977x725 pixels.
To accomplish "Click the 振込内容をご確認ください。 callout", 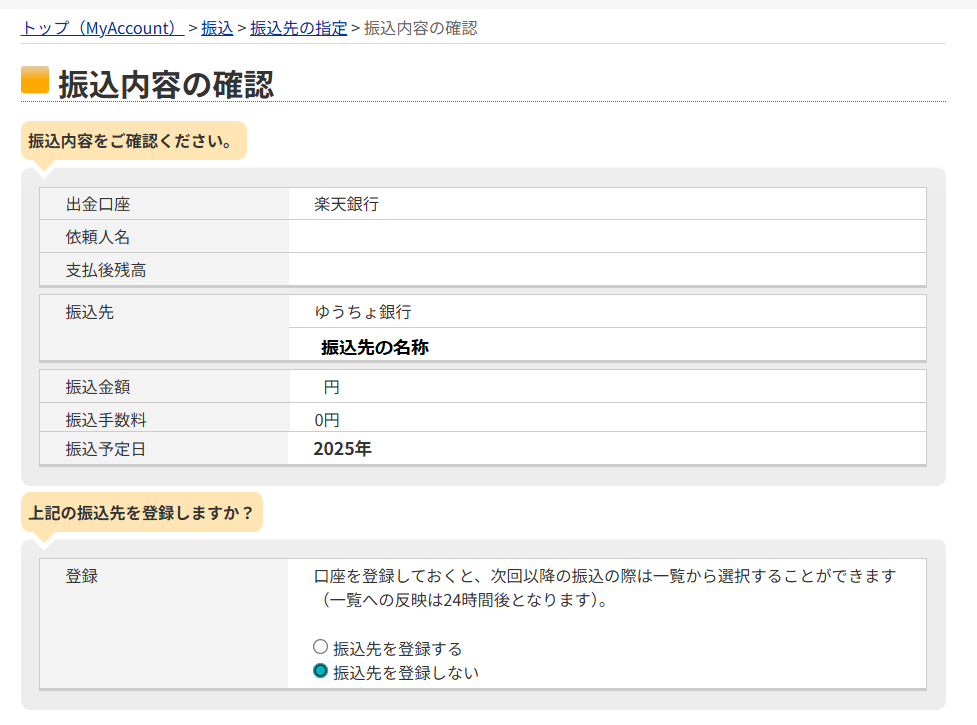I will [132, 141].
